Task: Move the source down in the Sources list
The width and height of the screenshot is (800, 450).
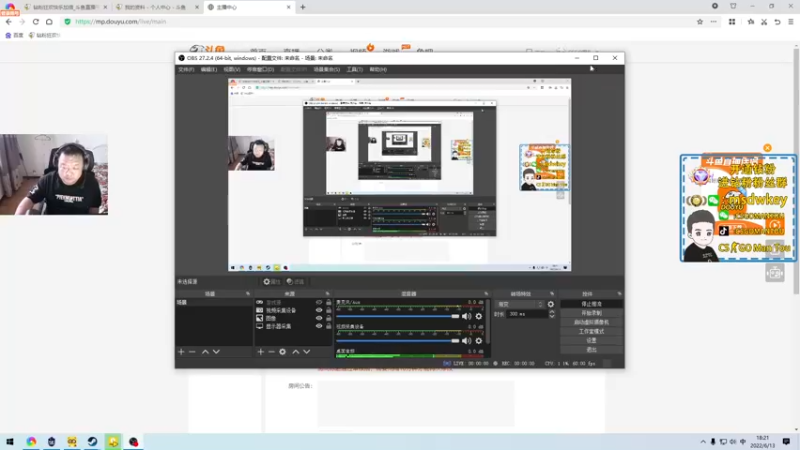Action: point(307,352)
